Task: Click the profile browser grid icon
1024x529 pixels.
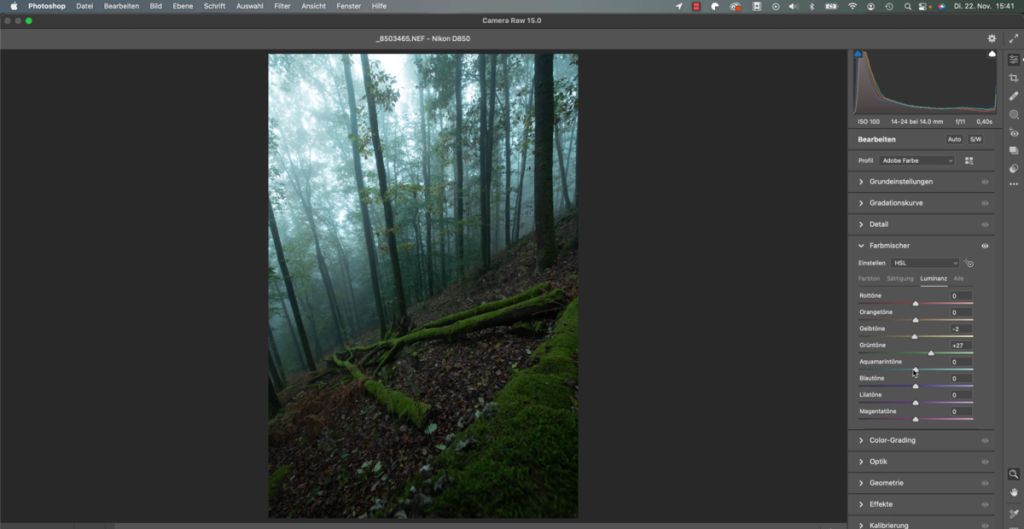Action: click(969, 161)
